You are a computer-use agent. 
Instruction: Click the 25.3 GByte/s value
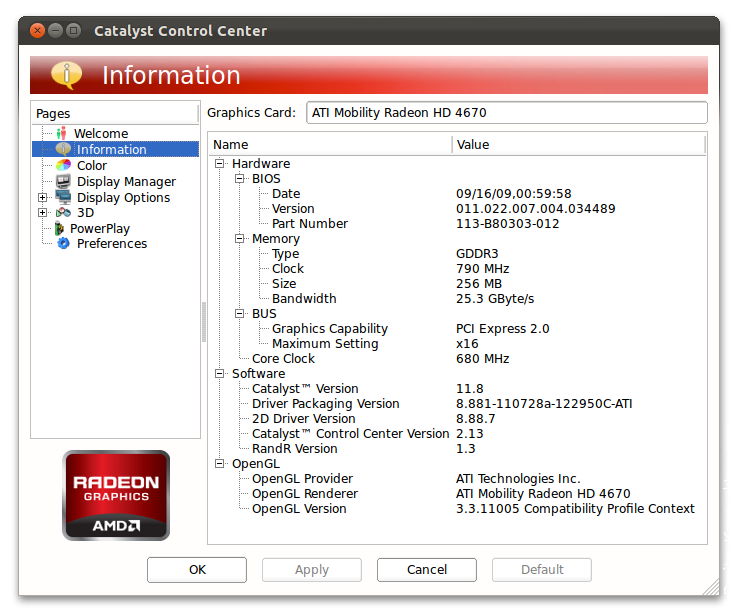click(x=495, y=299)
